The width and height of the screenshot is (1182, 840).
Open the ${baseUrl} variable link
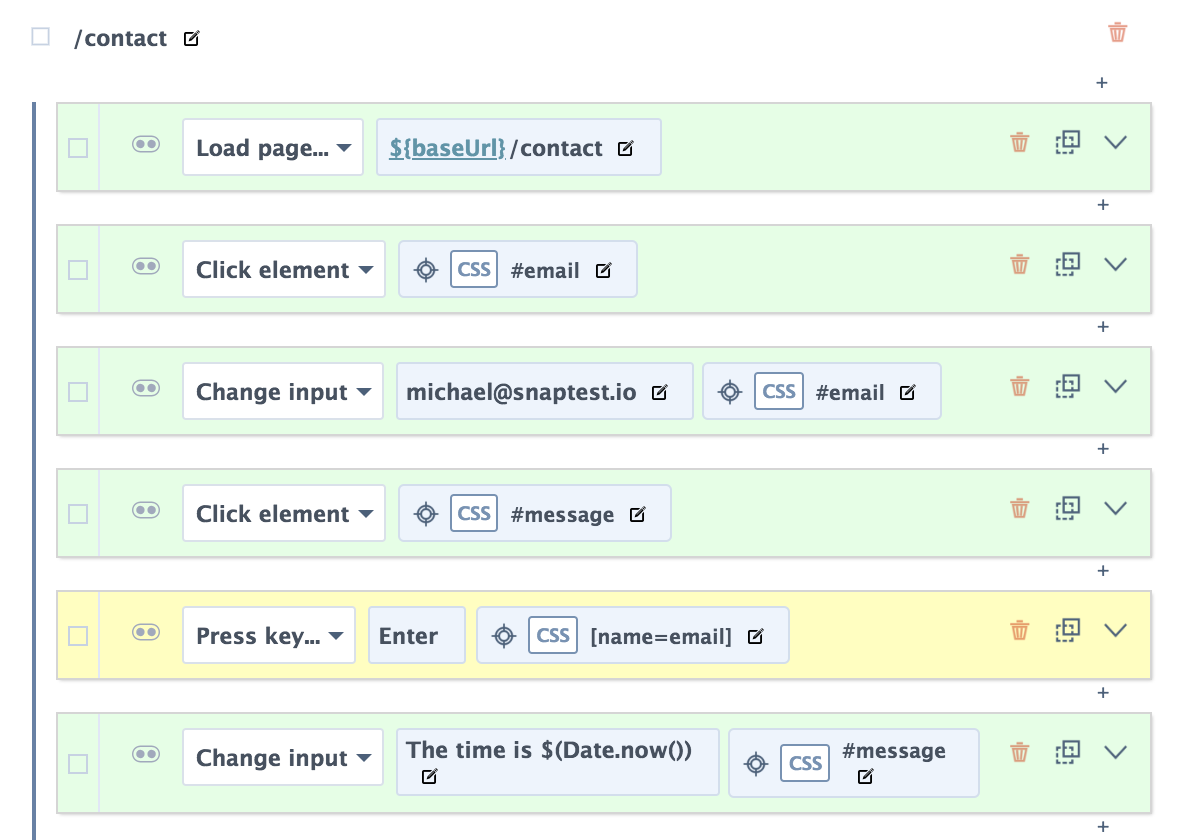click(448, 148)
